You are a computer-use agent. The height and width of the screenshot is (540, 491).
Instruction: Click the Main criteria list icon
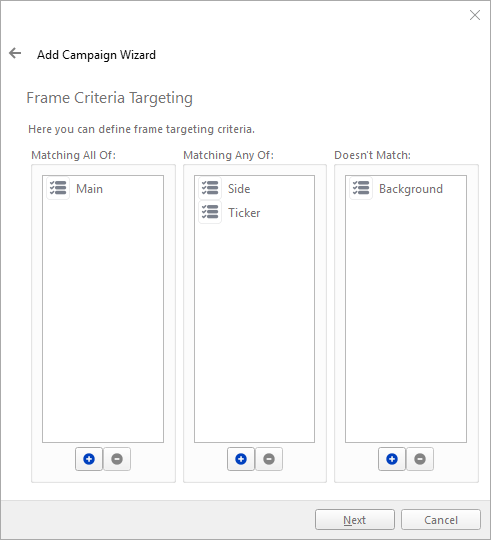(x=58, y=188)
